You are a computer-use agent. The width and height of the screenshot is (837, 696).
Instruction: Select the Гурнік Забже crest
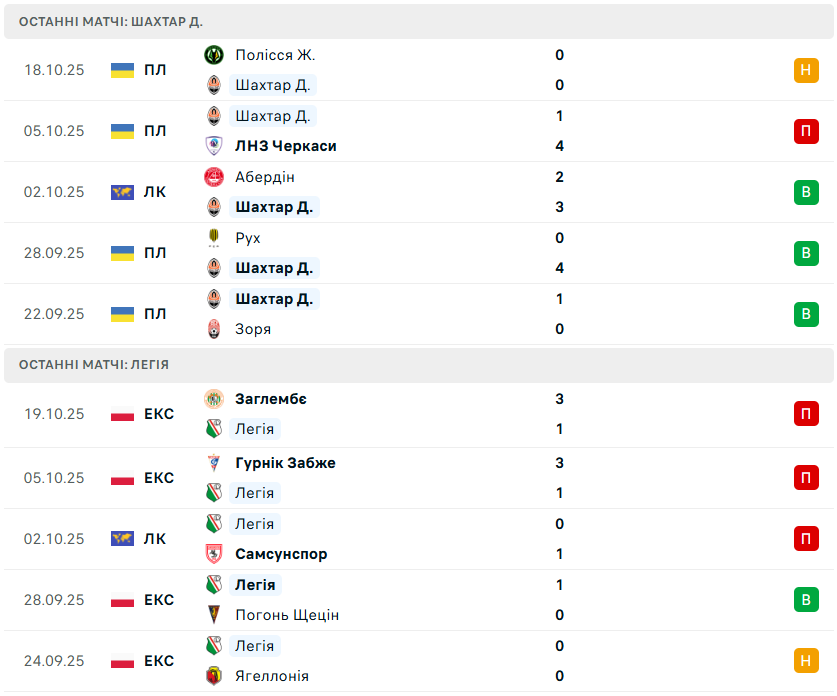[x=213, y=463]
